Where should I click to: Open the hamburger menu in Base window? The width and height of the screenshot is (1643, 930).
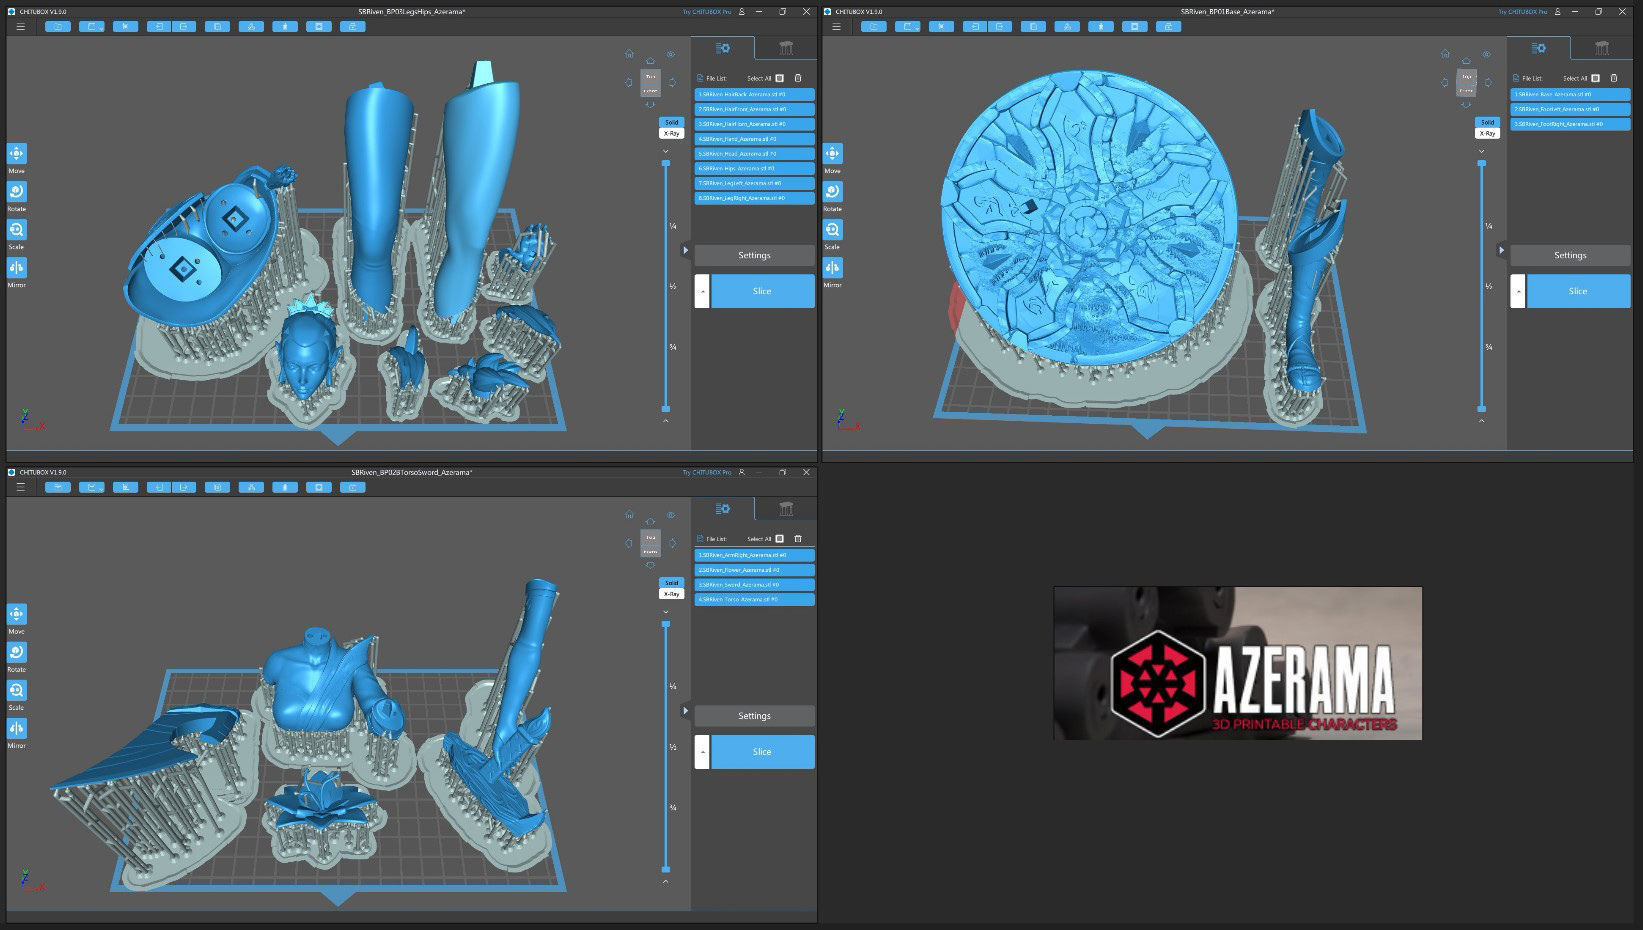point(836,27)
